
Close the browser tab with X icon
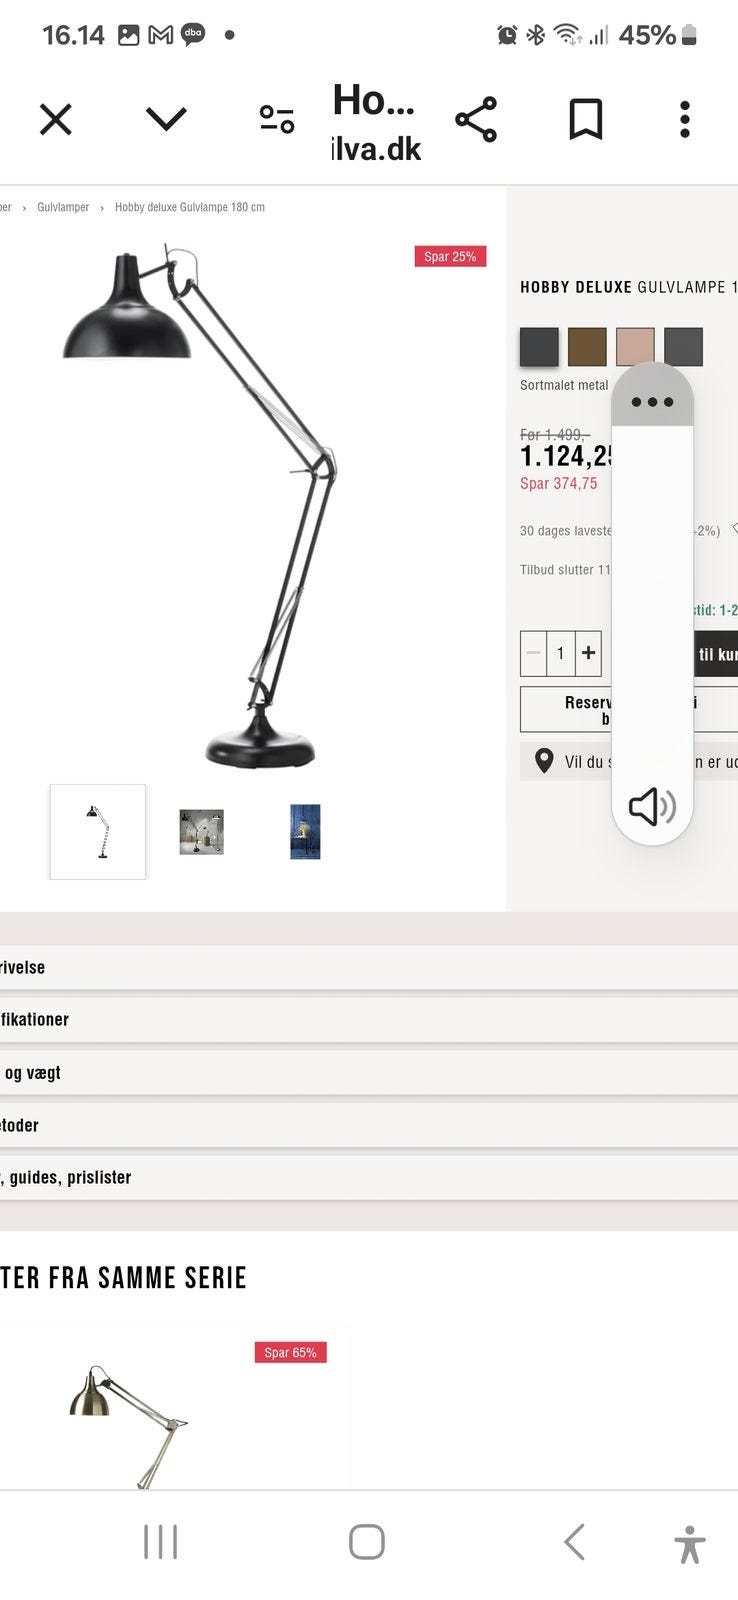tap(56, 120)
